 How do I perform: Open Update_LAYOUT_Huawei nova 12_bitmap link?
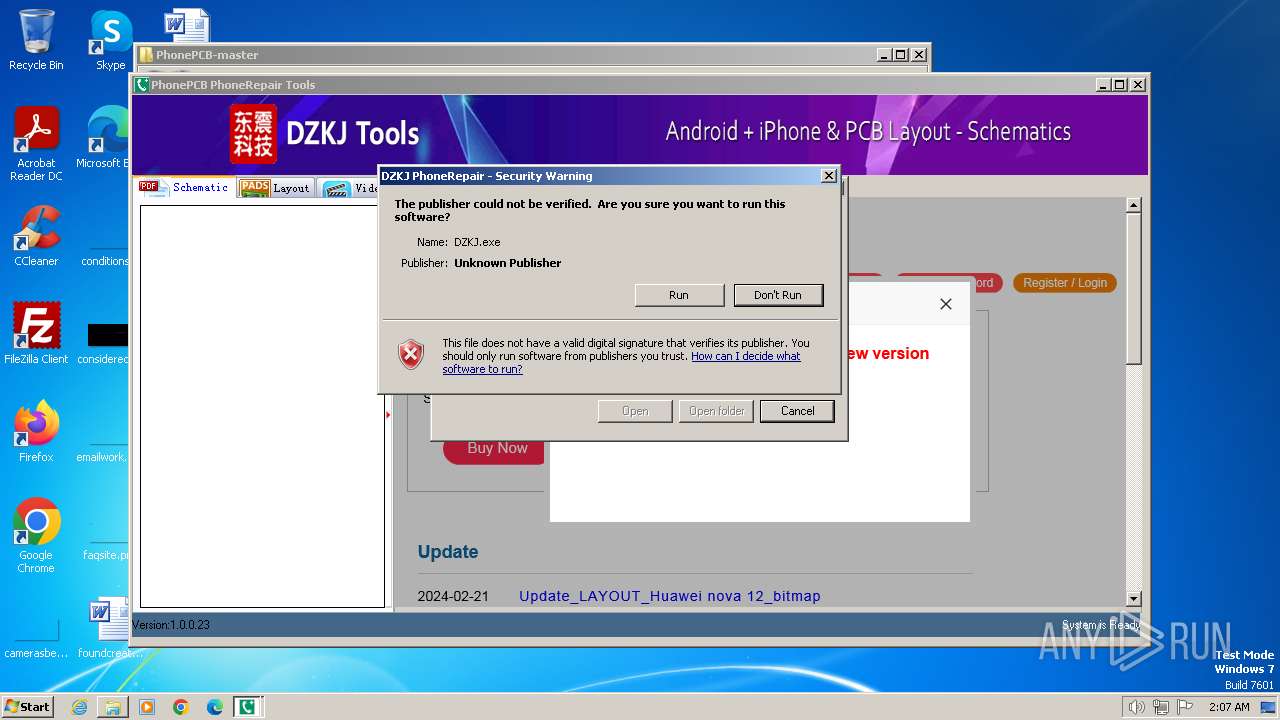pos(670,596)
